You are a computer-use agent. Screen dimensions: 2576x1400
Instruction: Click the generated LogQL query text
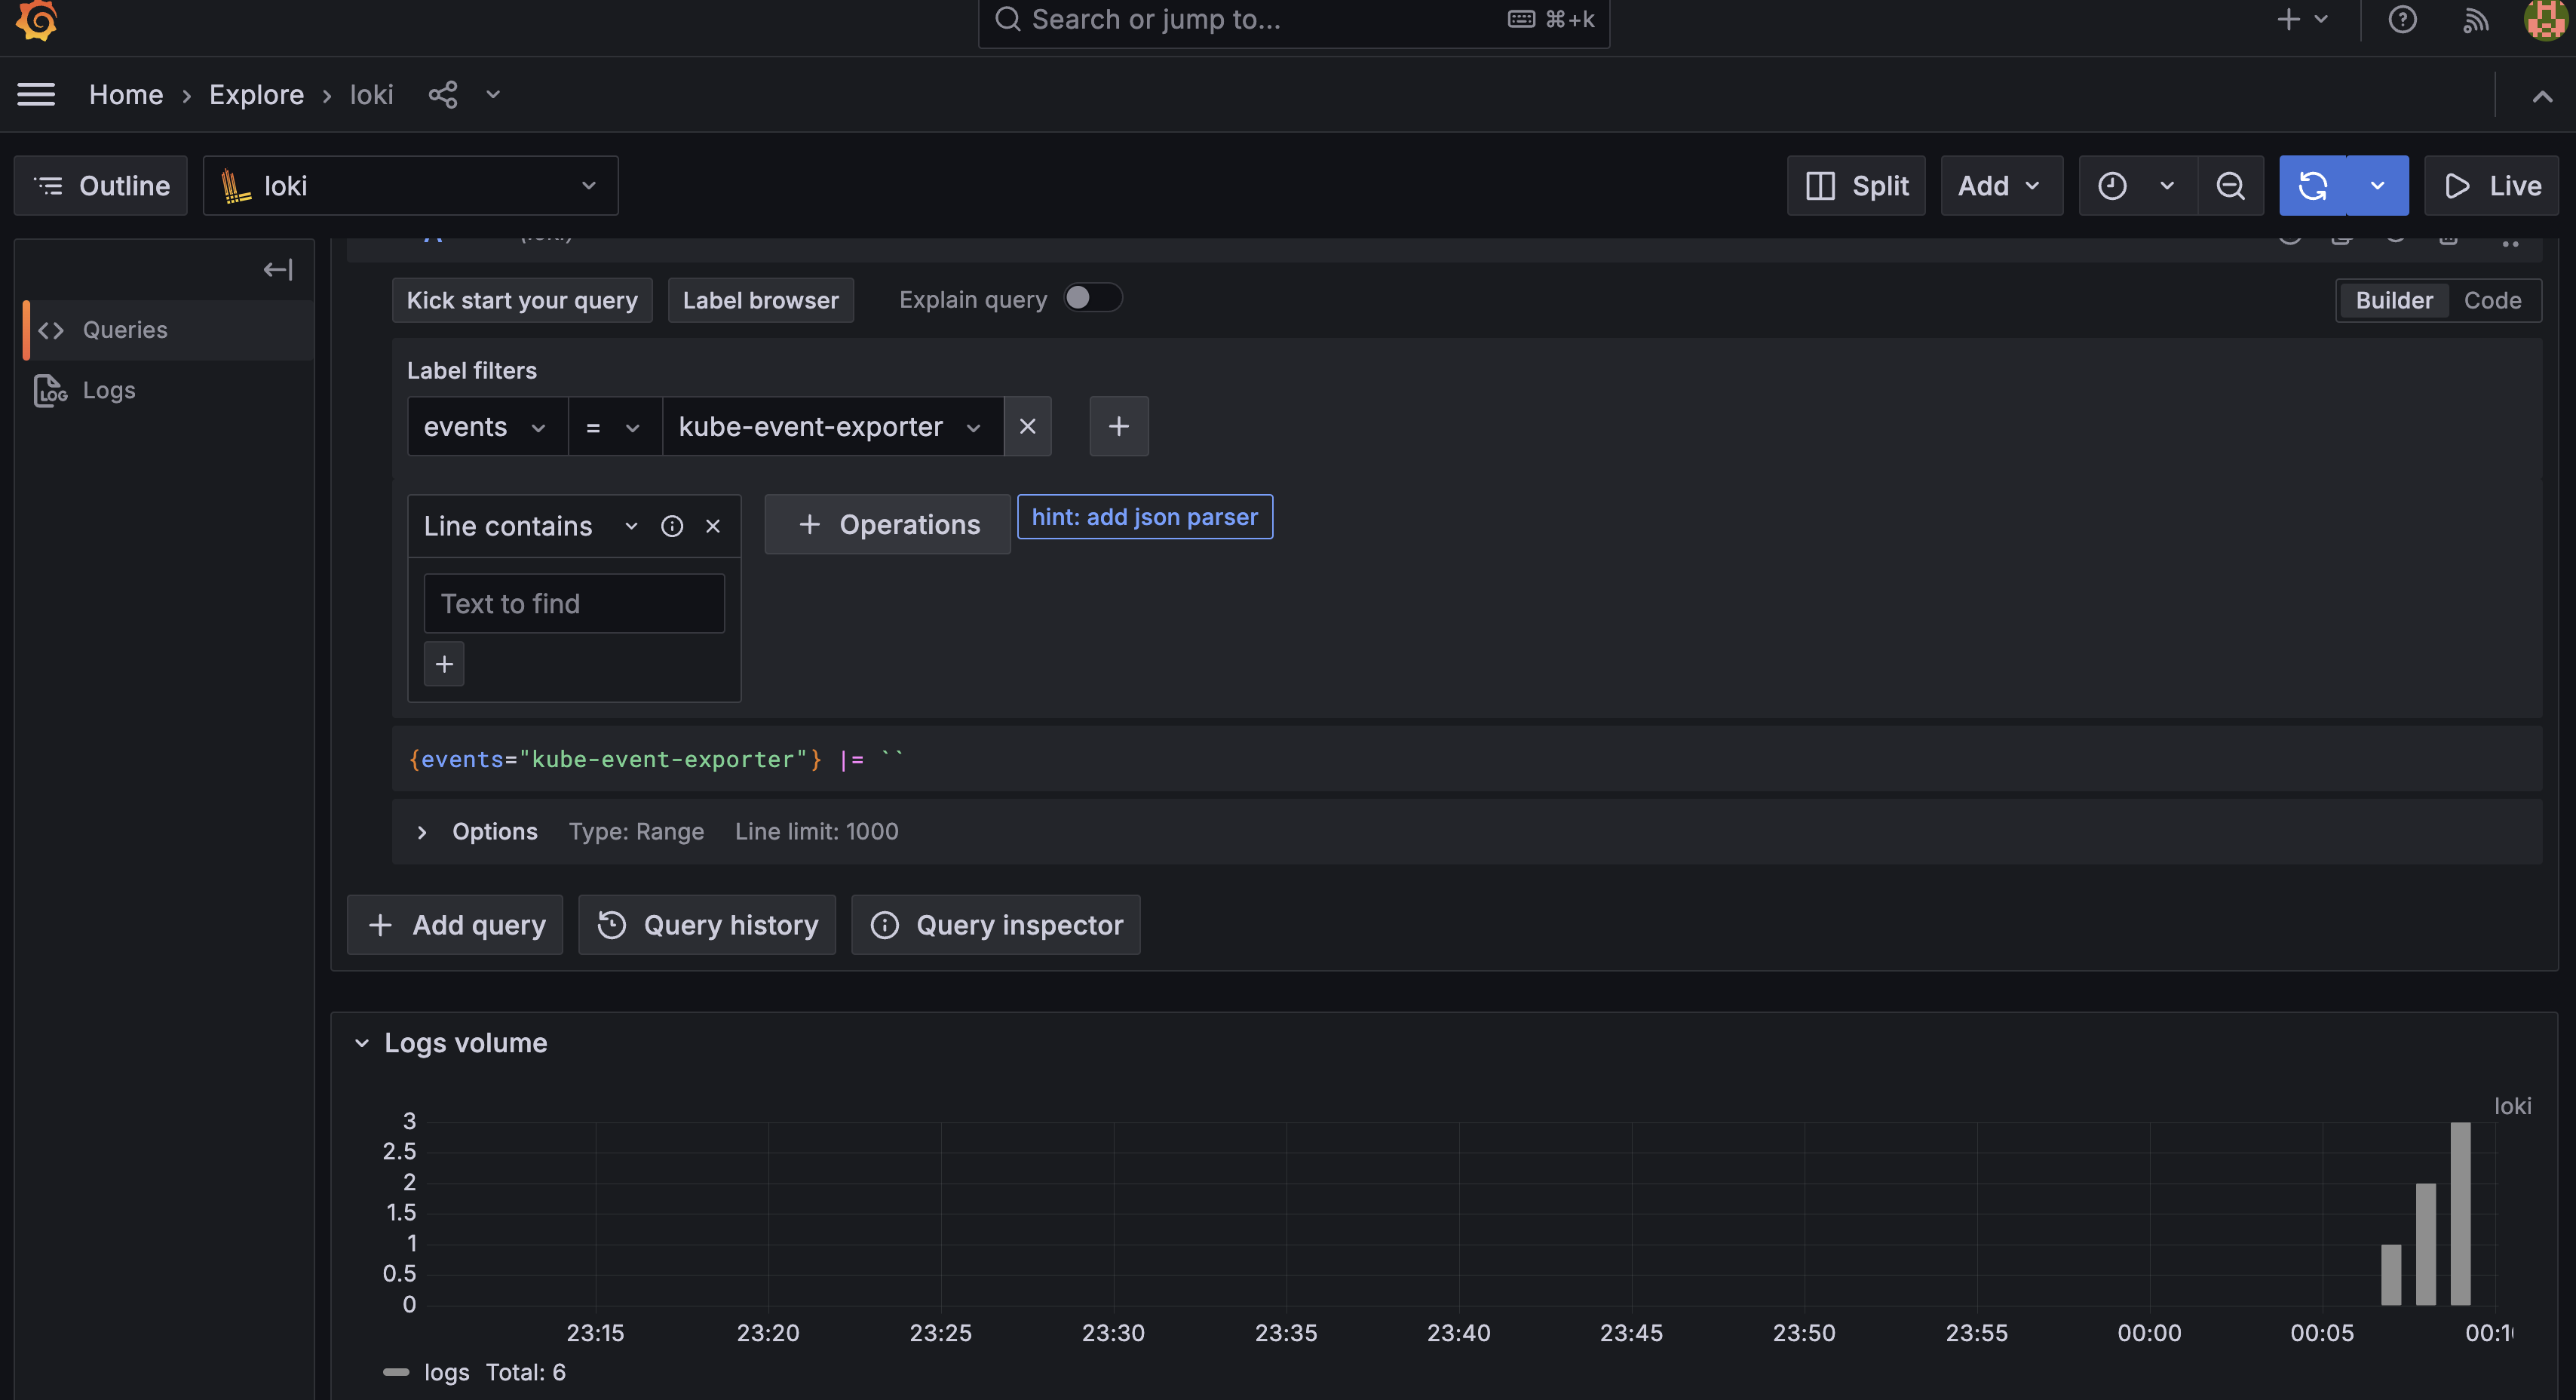pos(656,760)
